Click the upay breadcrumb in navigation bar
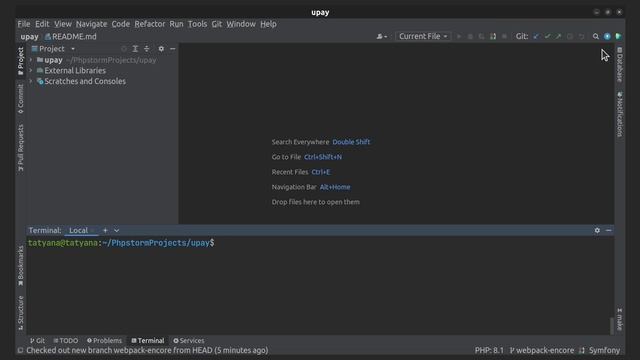640x360 pixels. click(29, 36)
